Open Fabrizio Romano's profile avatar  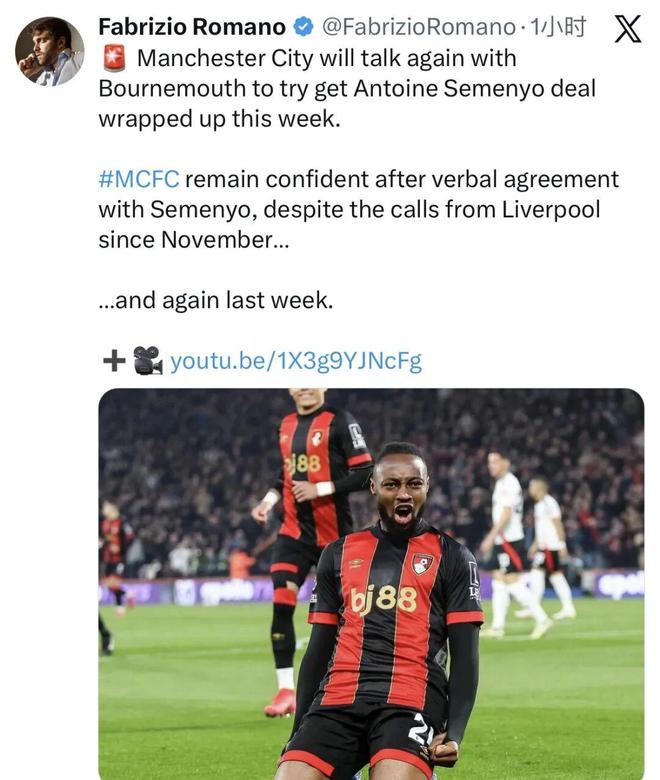[x=50, y=51]
